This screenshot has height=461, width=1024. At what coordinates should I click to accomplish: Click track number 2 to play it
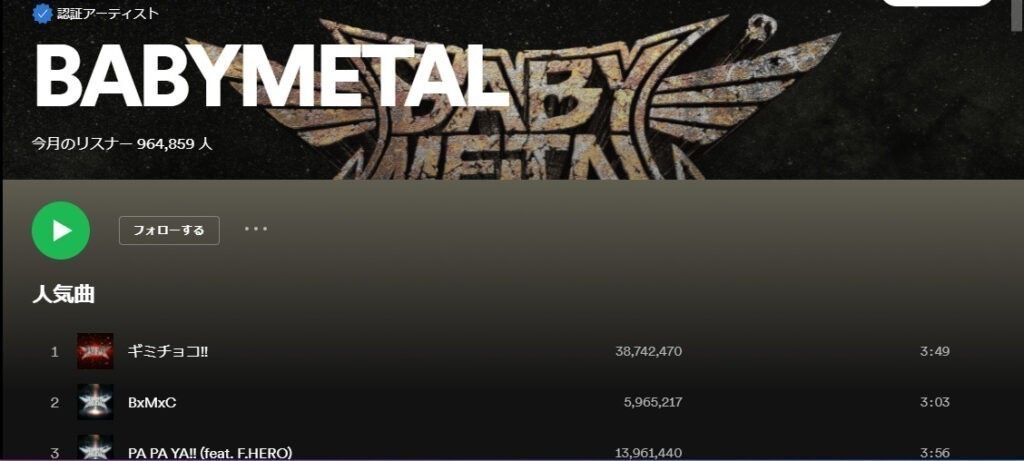coord(55,402)
